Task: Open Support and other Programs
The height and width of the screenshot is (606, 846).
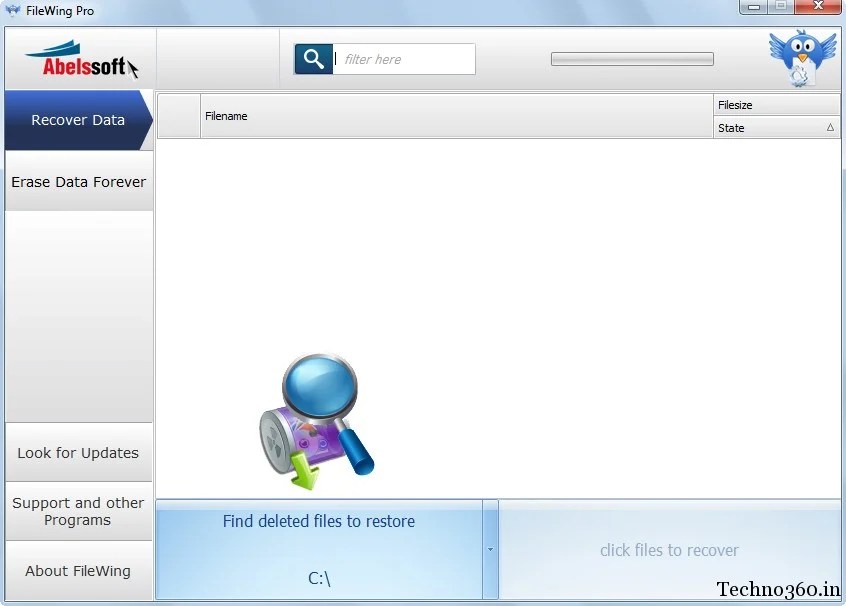Action: click(79, 512)
